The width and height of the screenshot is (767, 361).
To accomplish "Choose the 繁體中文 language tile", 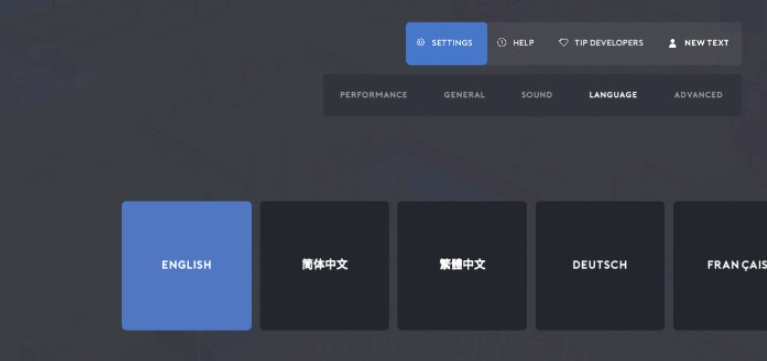I will pyautogui.click(x=462, y=266).
